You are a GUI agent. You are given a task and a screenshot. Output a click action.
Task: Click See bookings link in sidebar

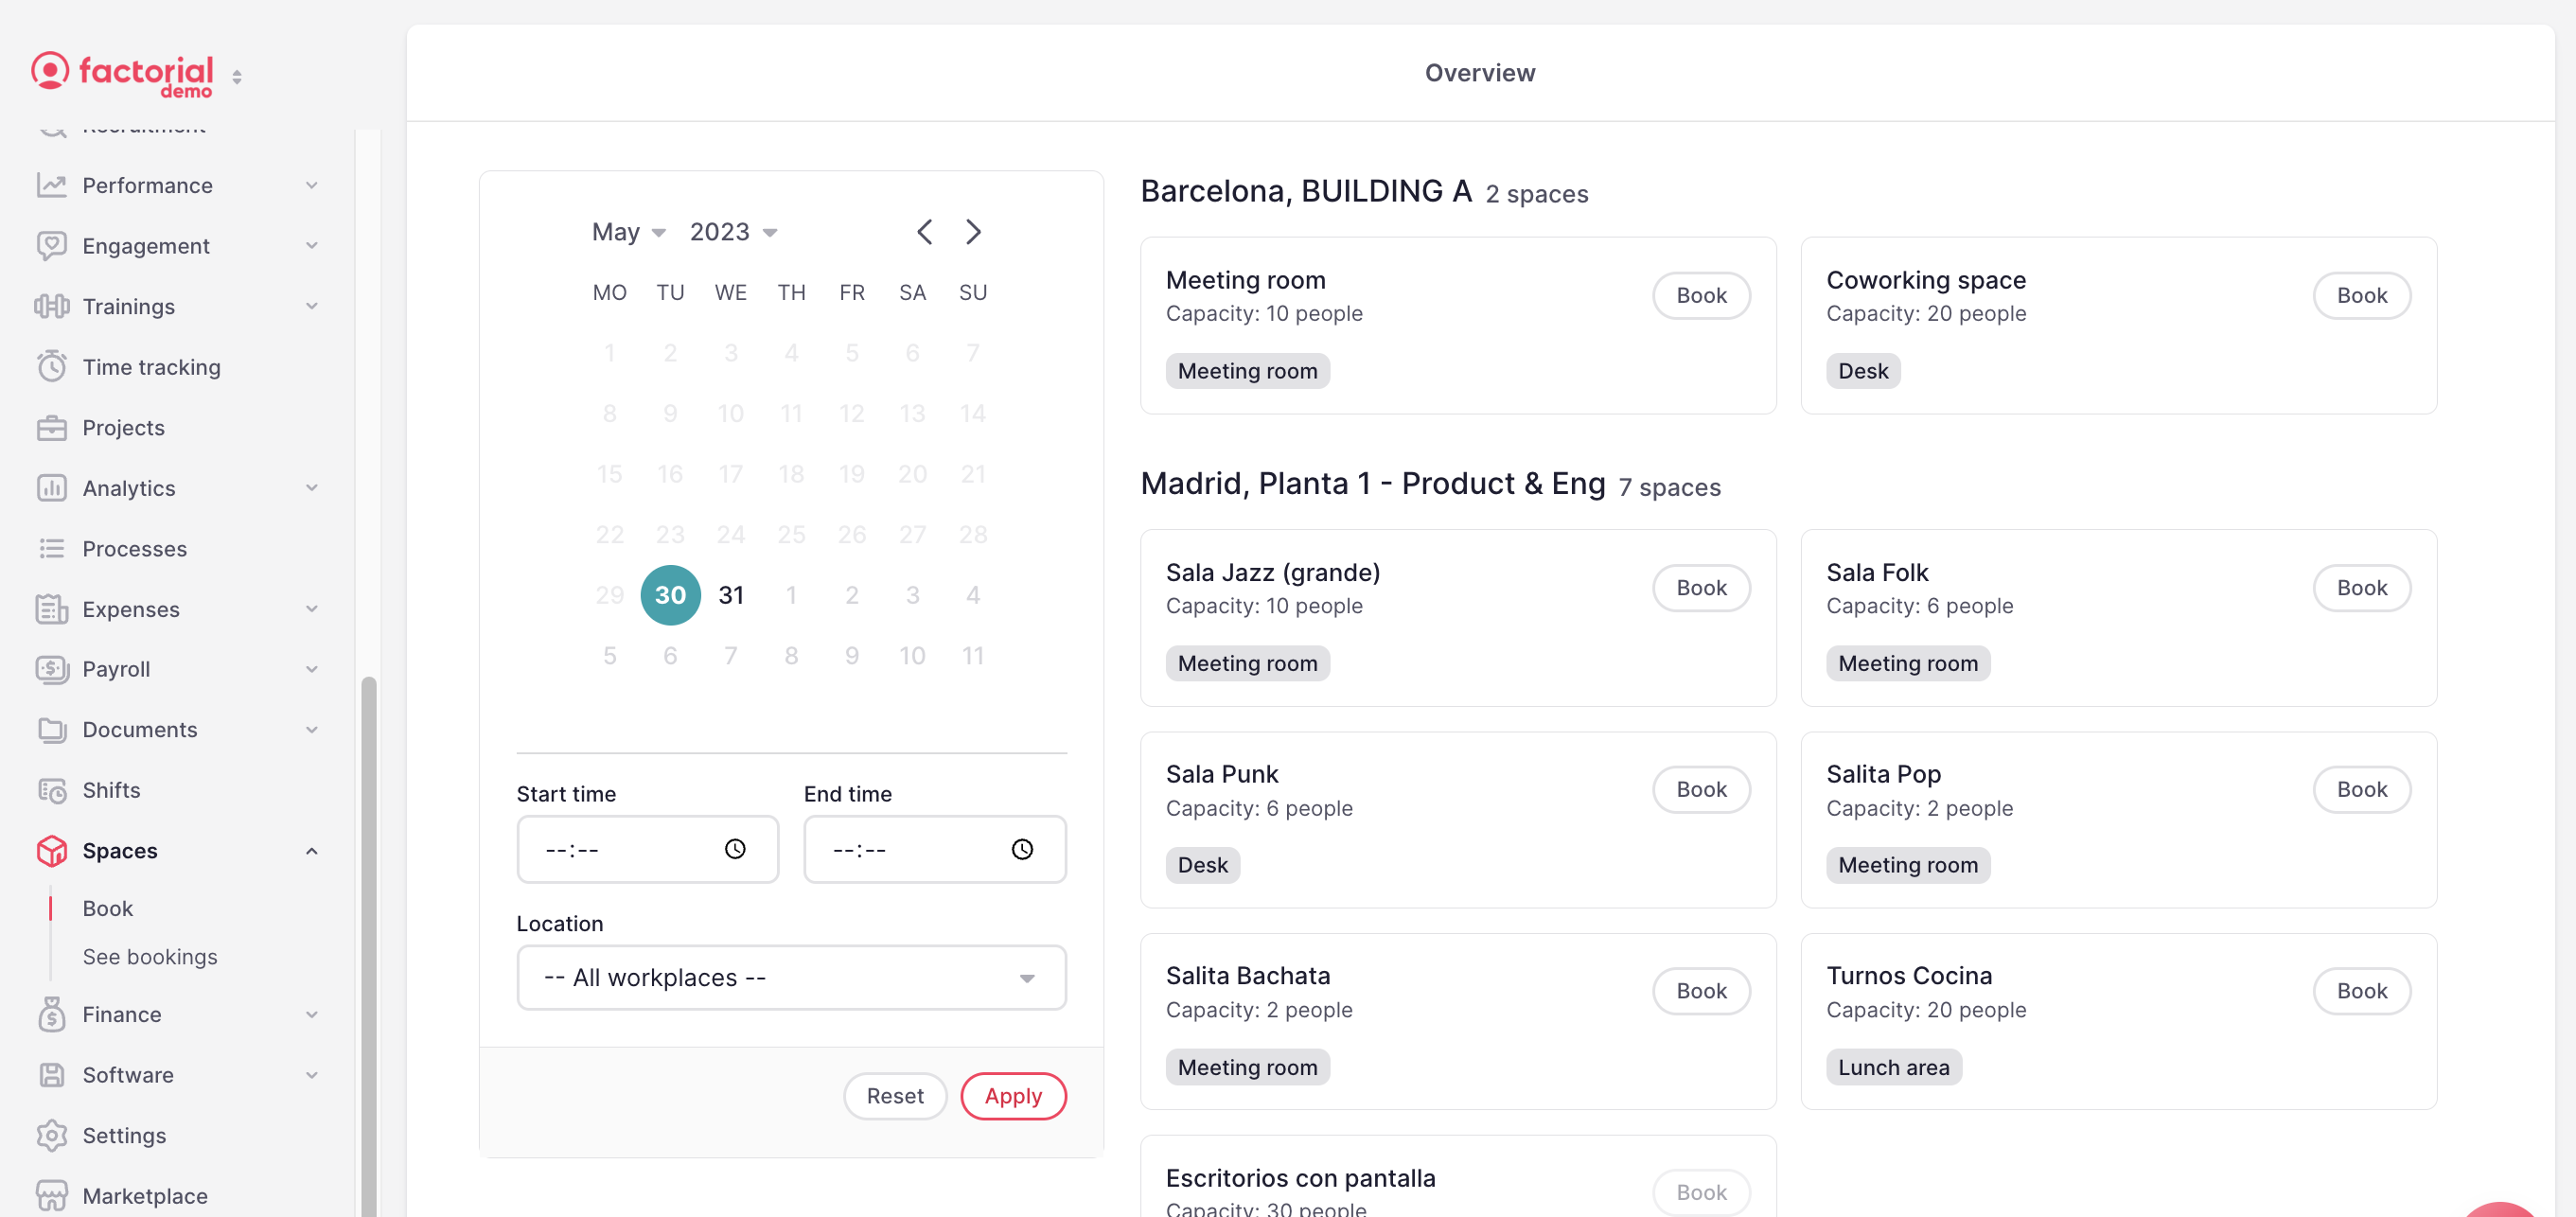tap(150, 954)
